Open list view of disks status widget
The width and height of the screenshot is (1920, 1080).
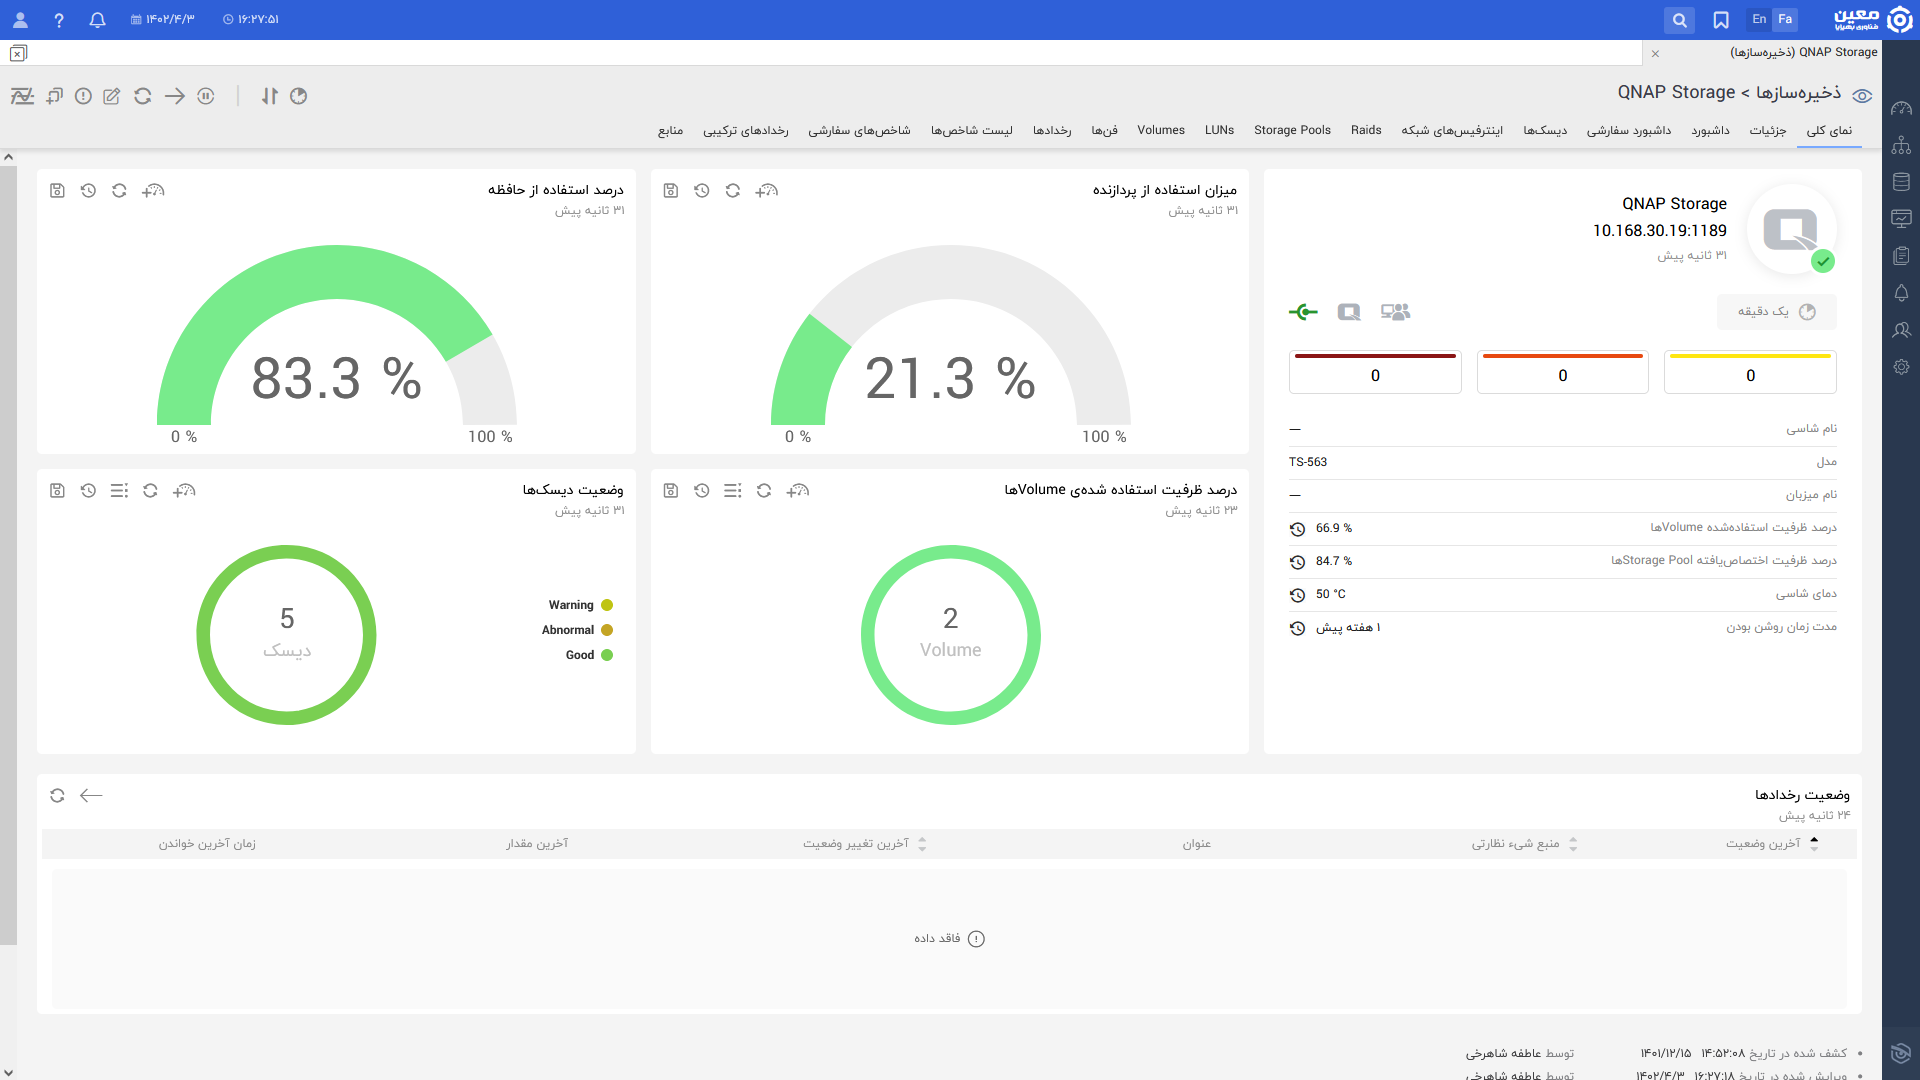[x=119, y=490]
